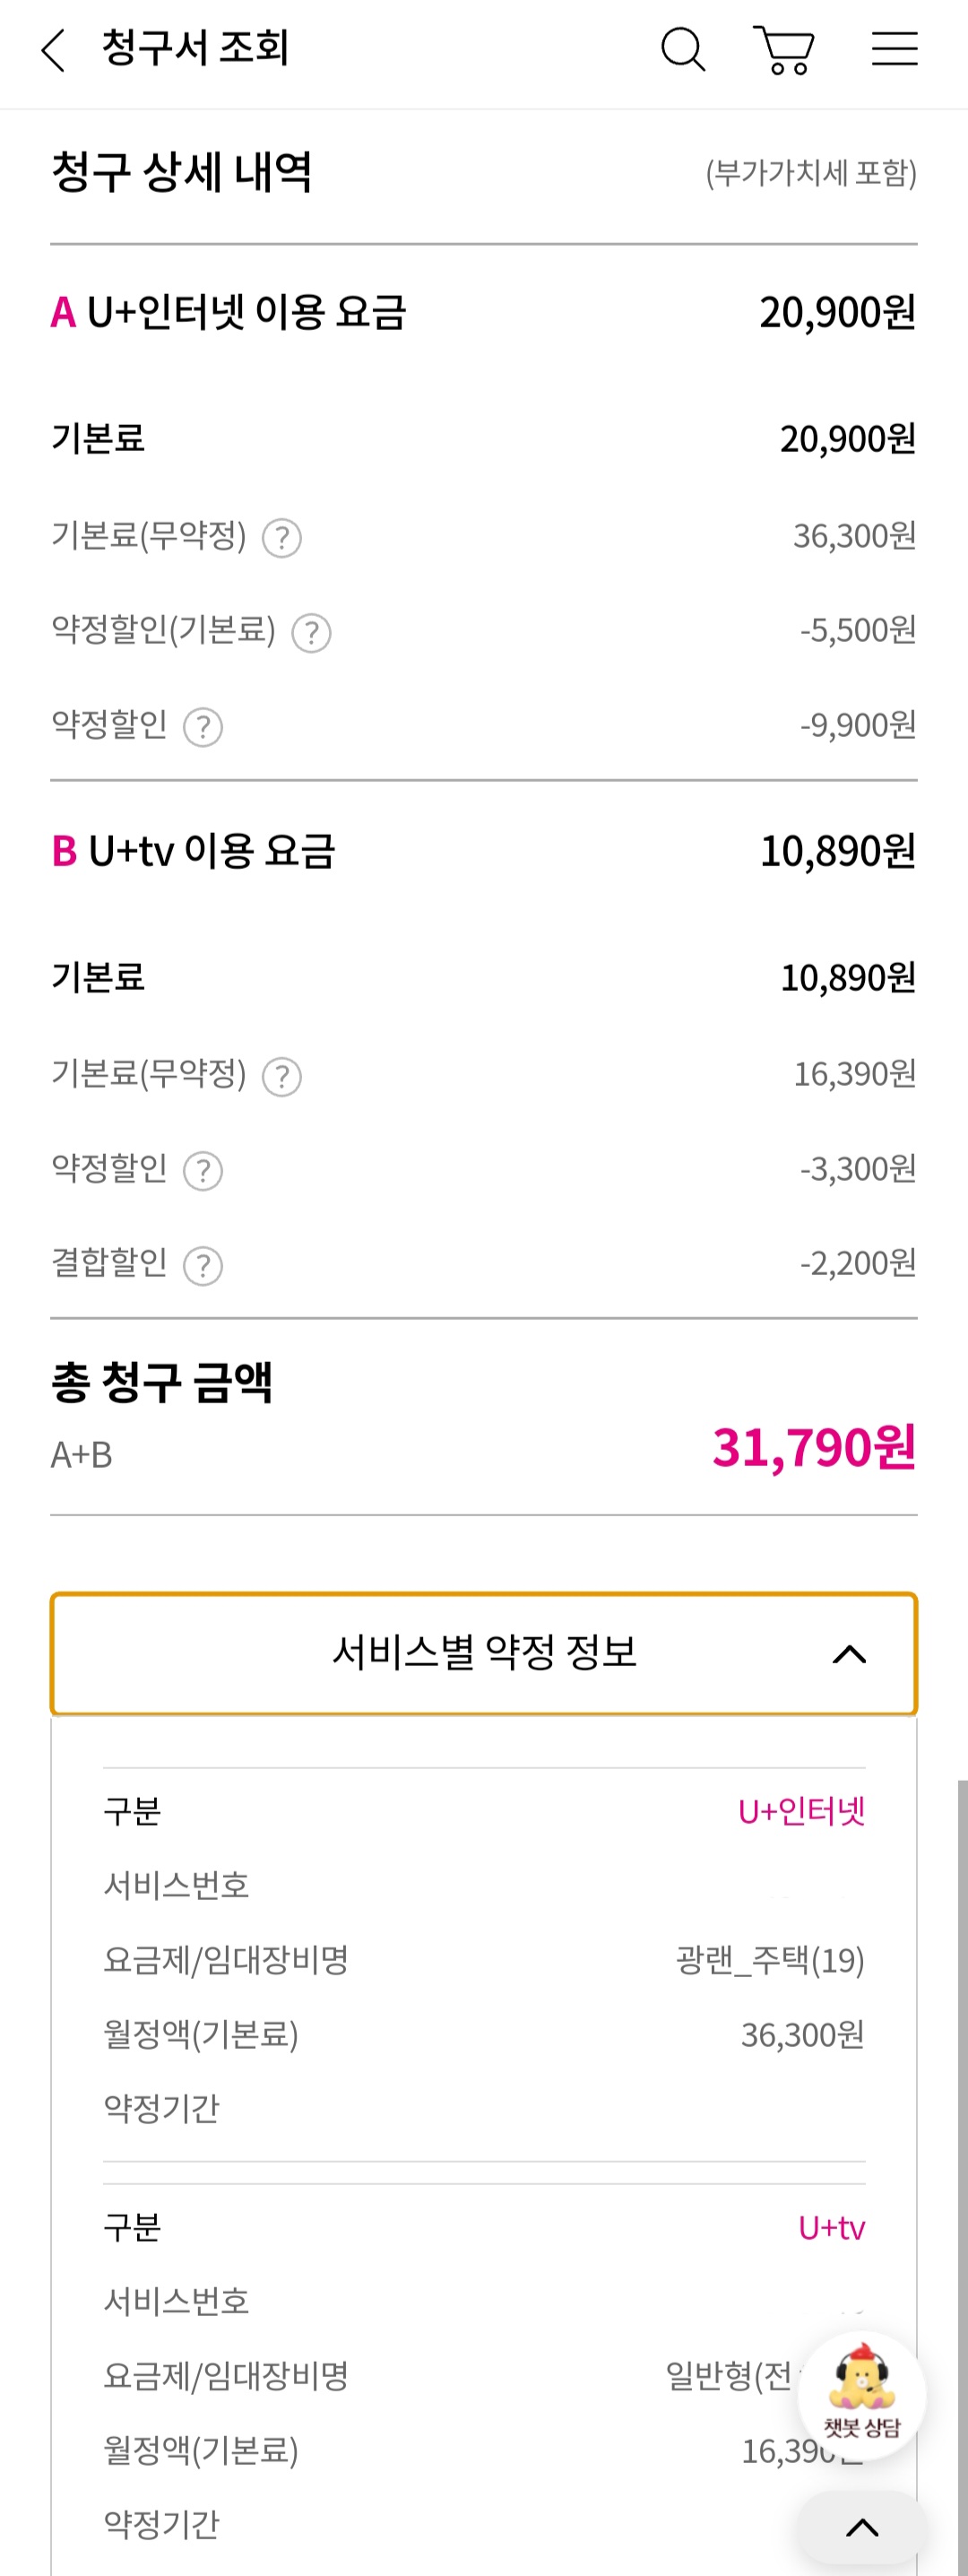
Task: Show help for internet 약정할인
Action: [x=203, y=727]
